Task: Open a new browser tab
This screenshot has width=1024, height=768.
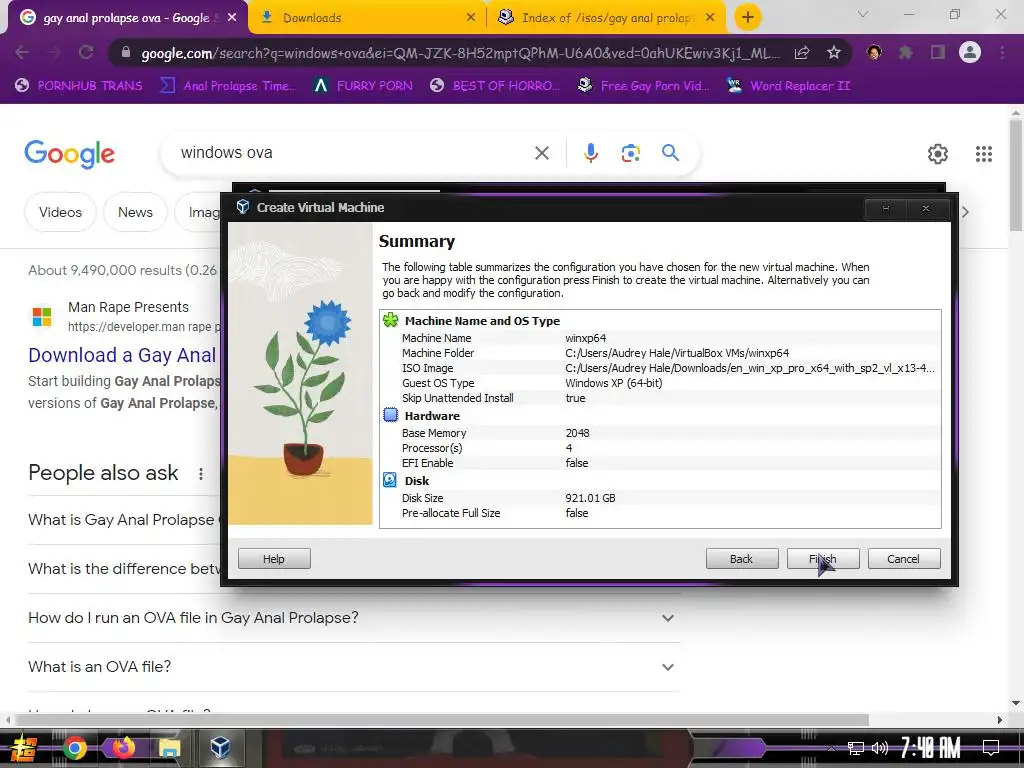Action: tap(748, 17)
